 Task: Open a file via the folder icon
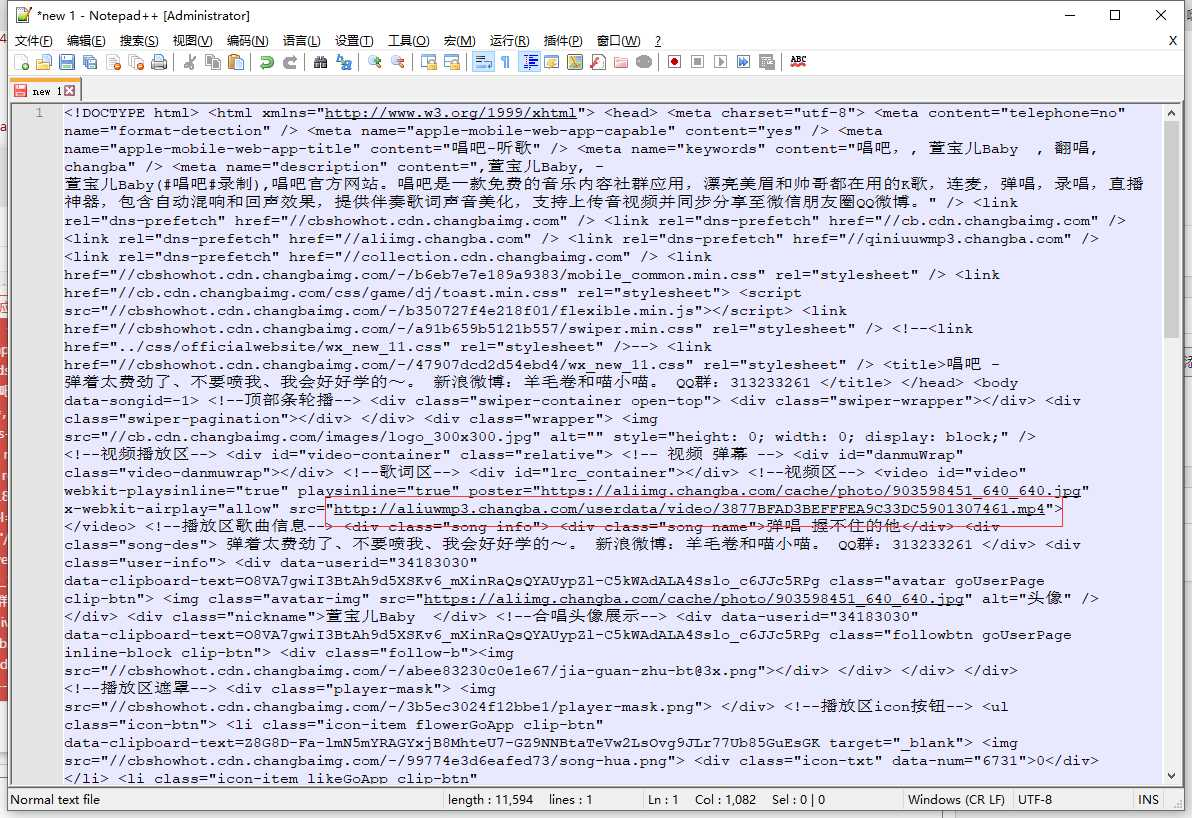[x=44, y=62]
